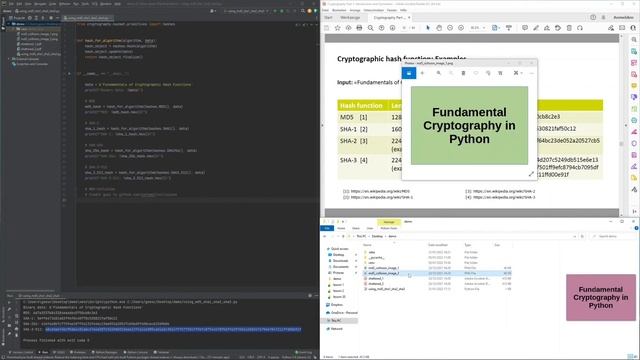The height and width of the screenshot is (360, 640).
Task: Toggle the favorite heart in Photos window
Action: (x=476, y=73)
